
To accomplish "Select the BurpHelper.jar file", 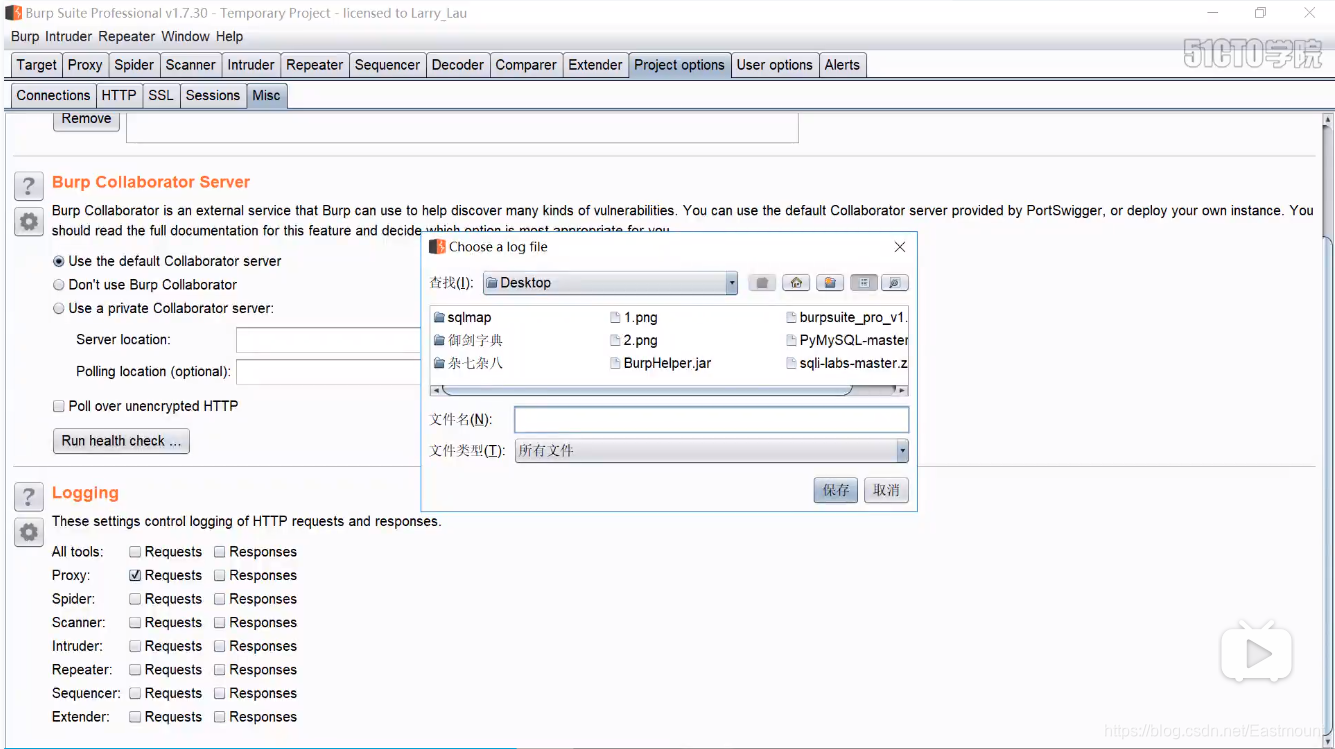I will [x=661, y=363].
